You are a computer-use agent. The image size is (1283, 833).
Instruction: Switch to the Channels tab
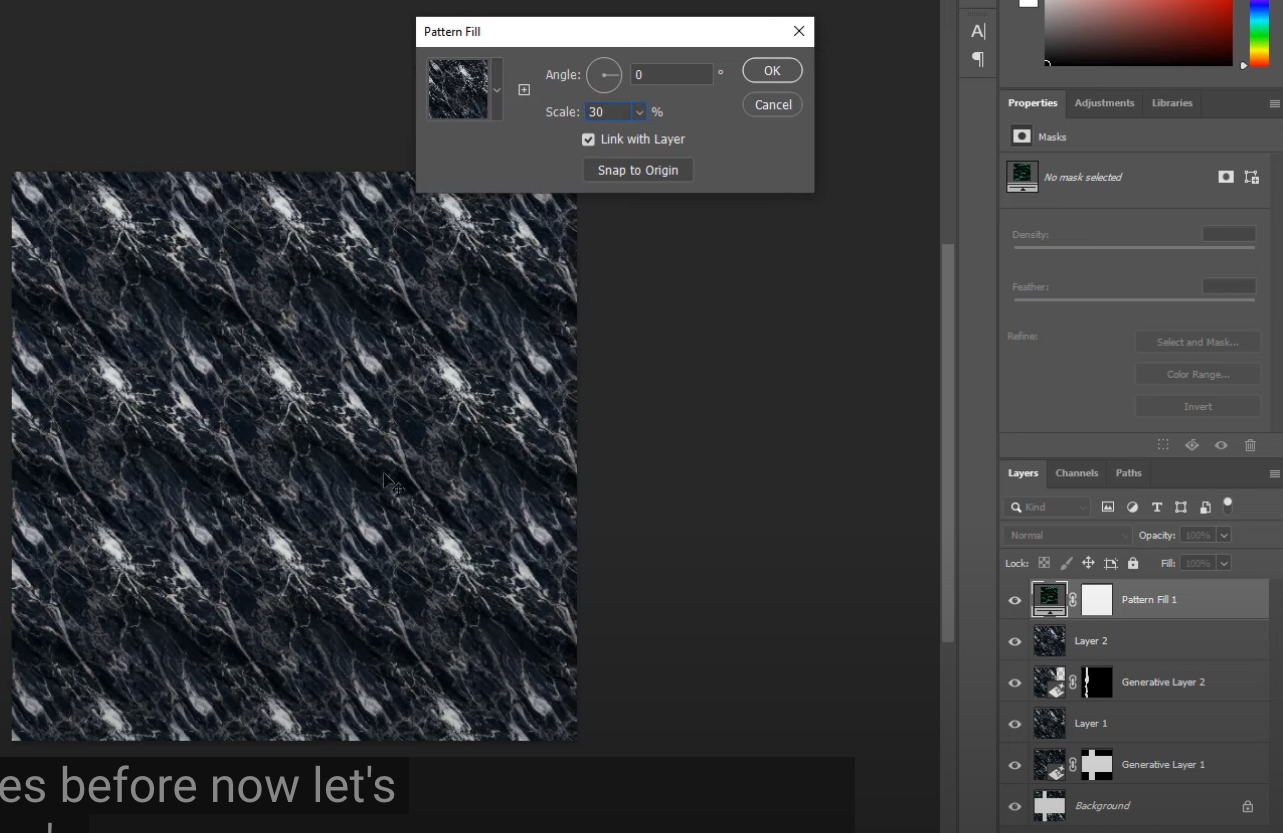1076,473
